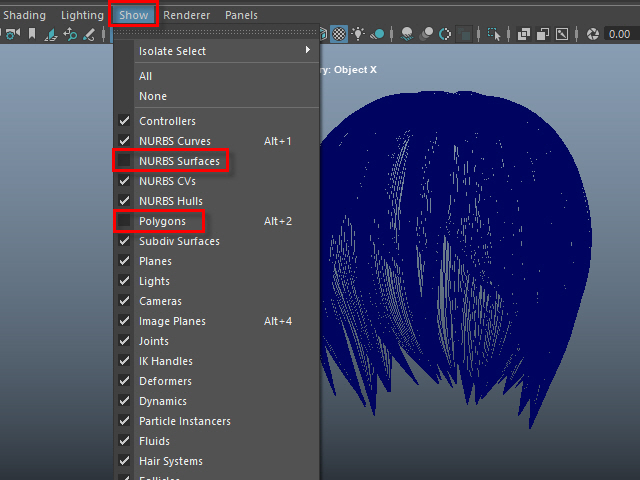
Task: Uncheck NURBS Curves in Show menu
Action: click(125, 141)
